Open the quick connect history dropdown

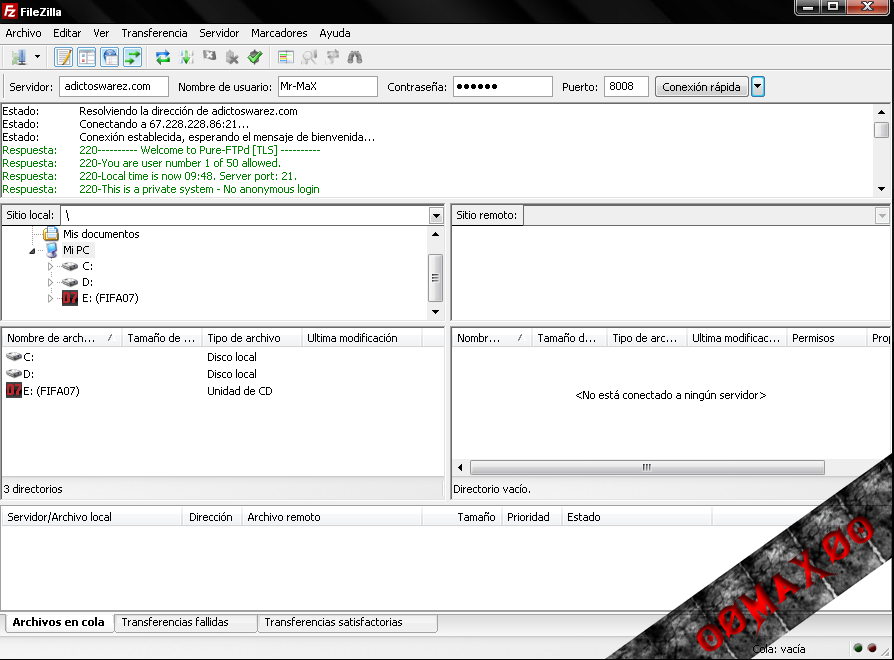click(758, 87)
